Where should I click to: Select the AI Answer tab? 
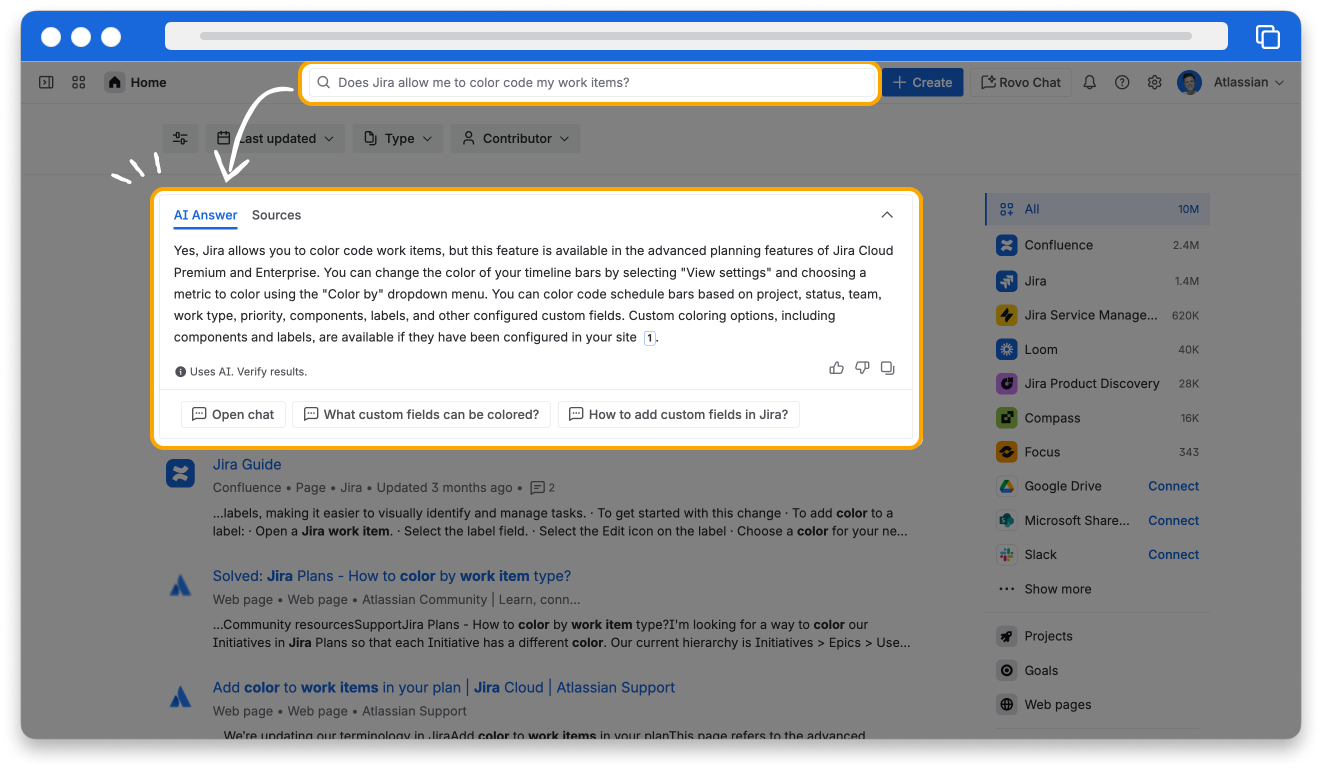tap(205, 215)
